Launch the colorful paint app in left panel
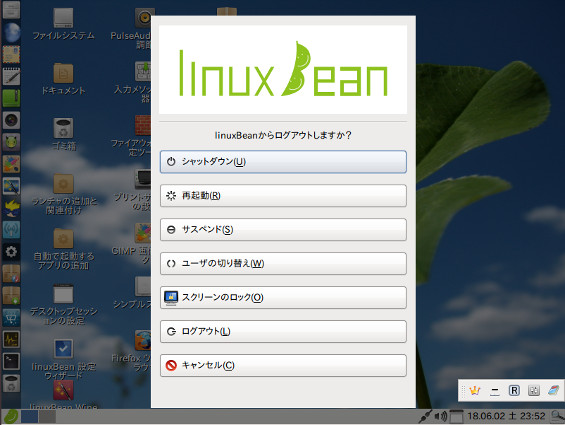The height and width of the screenshot is (425, 565). point(11,164)
